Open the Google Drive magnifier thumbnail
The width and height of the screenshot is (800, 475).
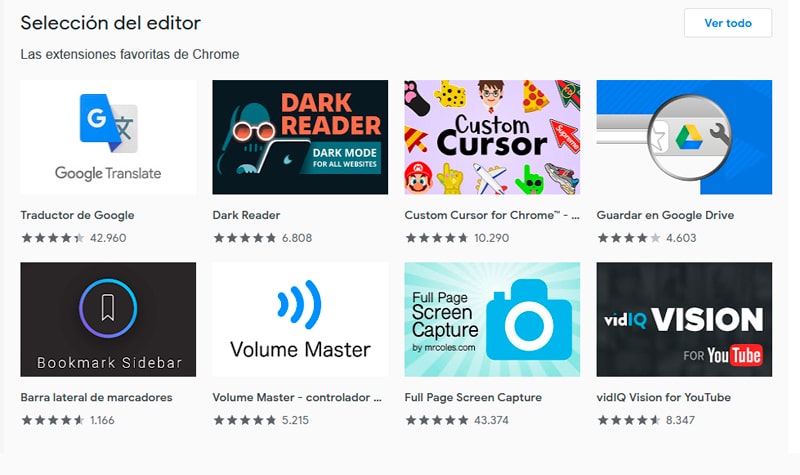[x=684, y=137]
